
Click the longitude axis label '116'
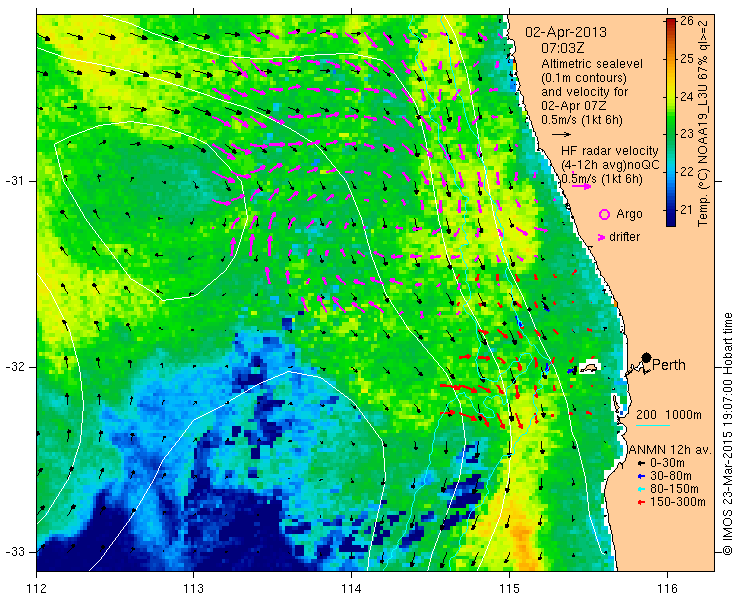667,589
